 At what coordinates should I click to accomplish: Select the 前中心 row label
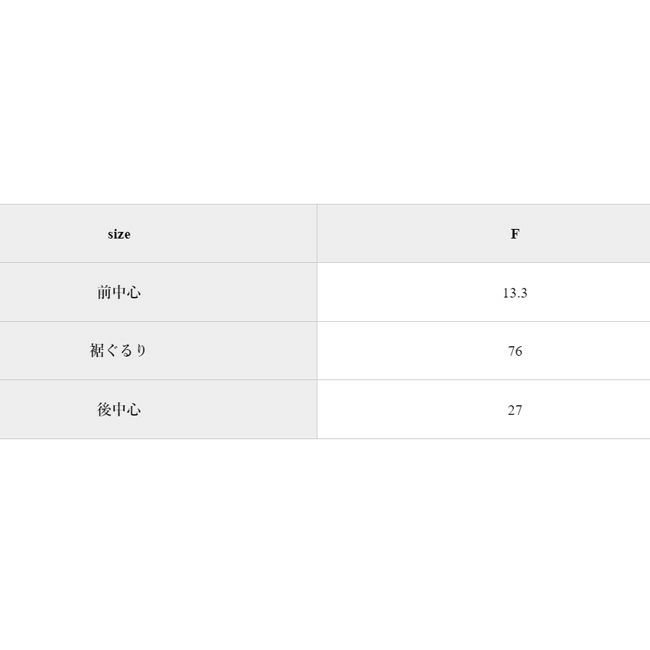(x=119, y=292)
